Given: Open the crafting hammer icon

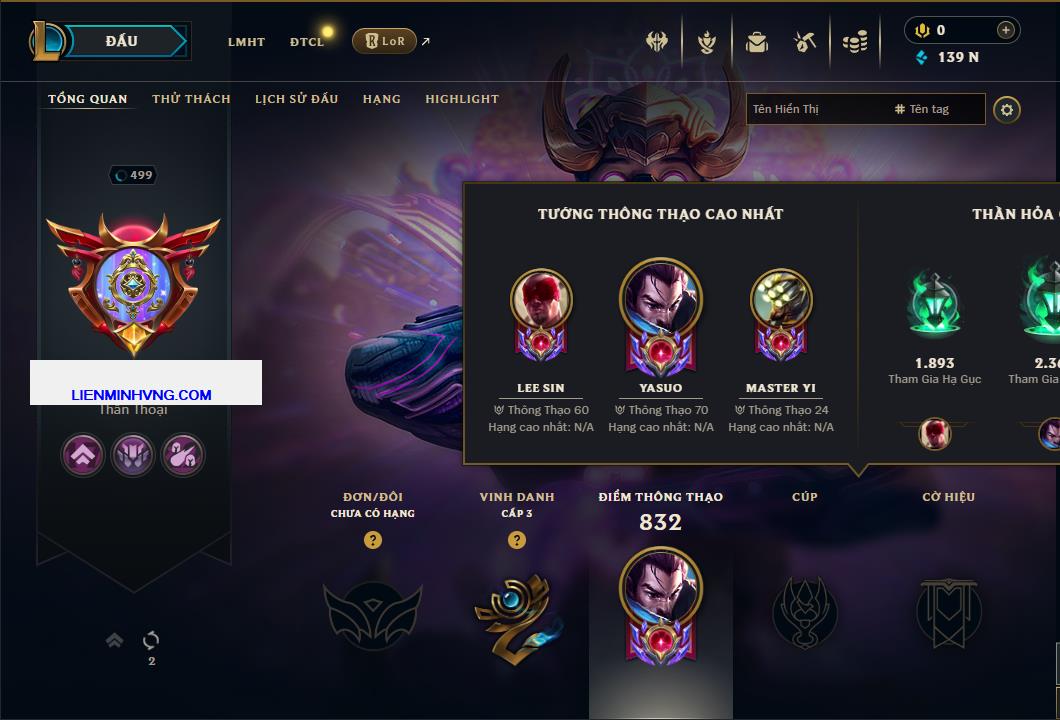Looking at the screenshot, I should click(x=804, y=43).
